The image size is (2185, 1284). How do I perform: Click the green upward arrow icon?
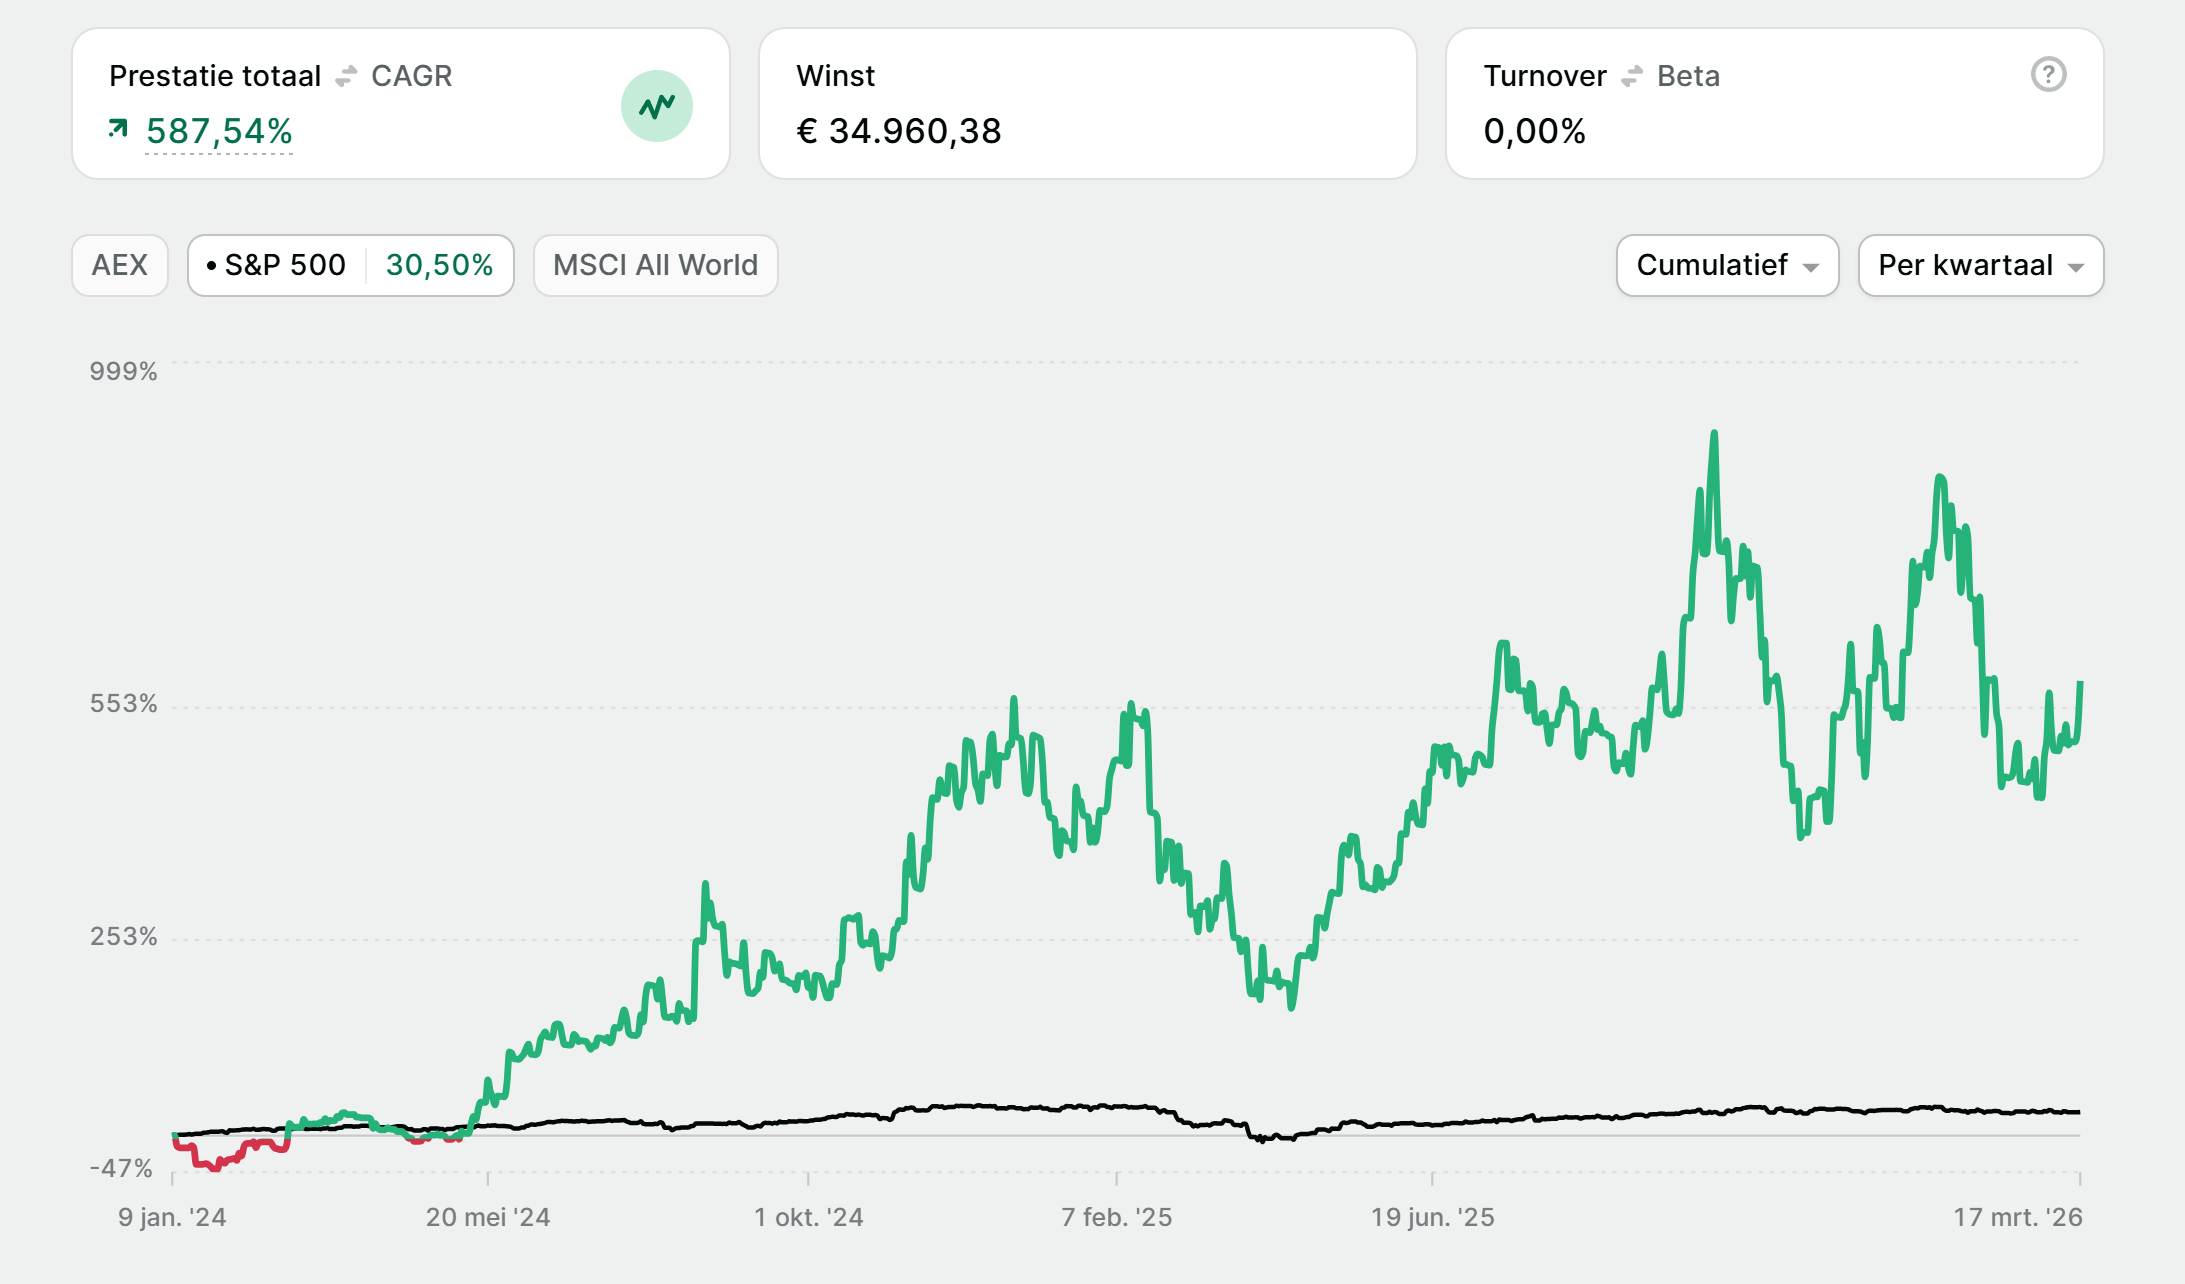tap(118, 128)
